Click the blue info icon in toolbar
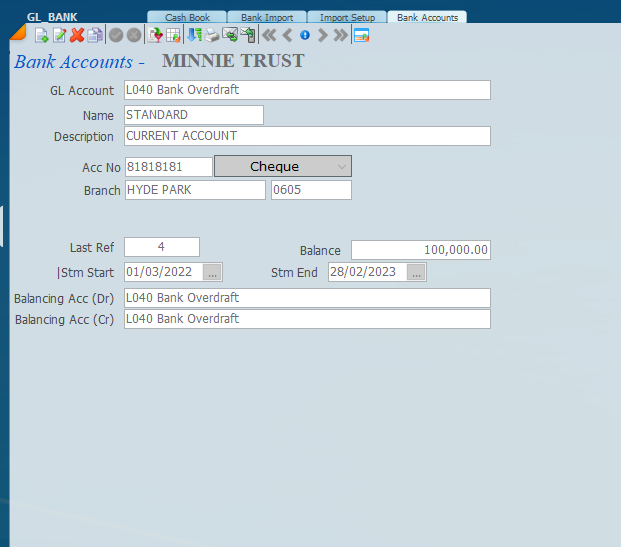This screenshot has height=547, width=621. pyautogui.click(x=305, y=35)
